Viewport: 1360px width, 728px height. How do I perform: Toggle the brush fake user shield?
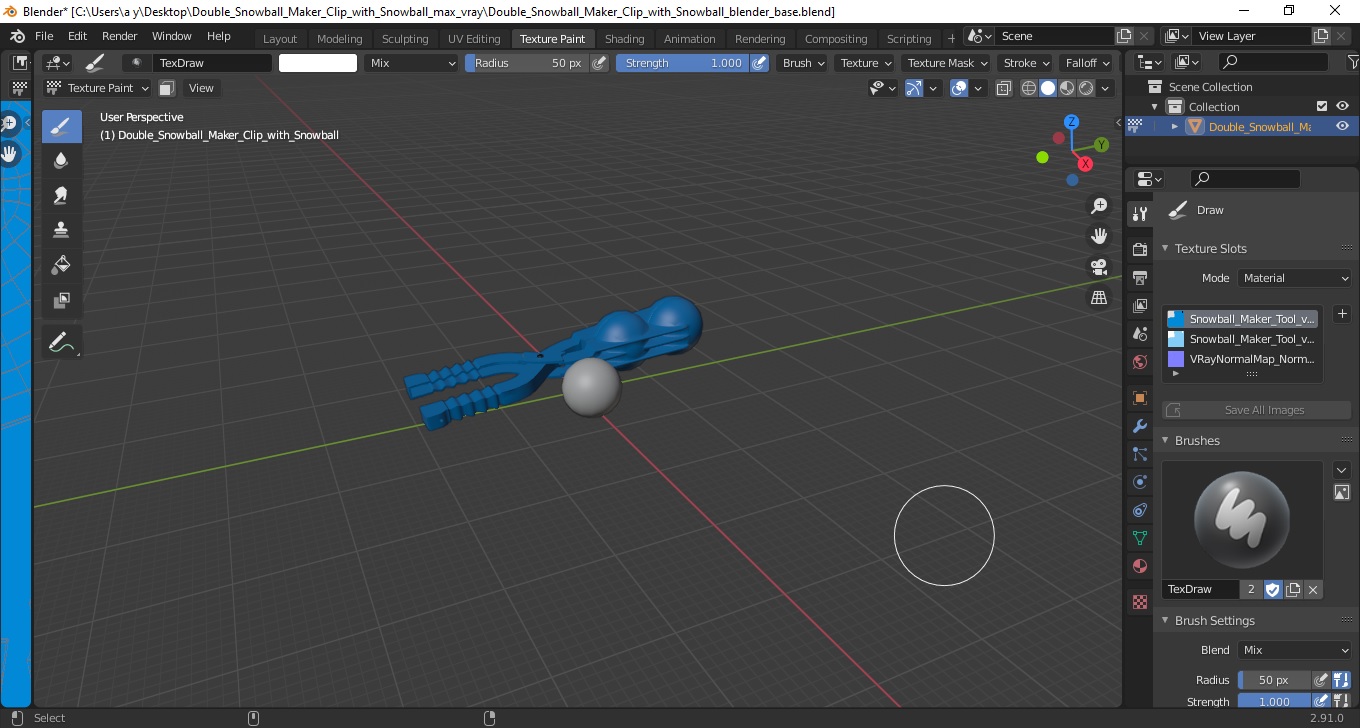(x=1273, y=590)
